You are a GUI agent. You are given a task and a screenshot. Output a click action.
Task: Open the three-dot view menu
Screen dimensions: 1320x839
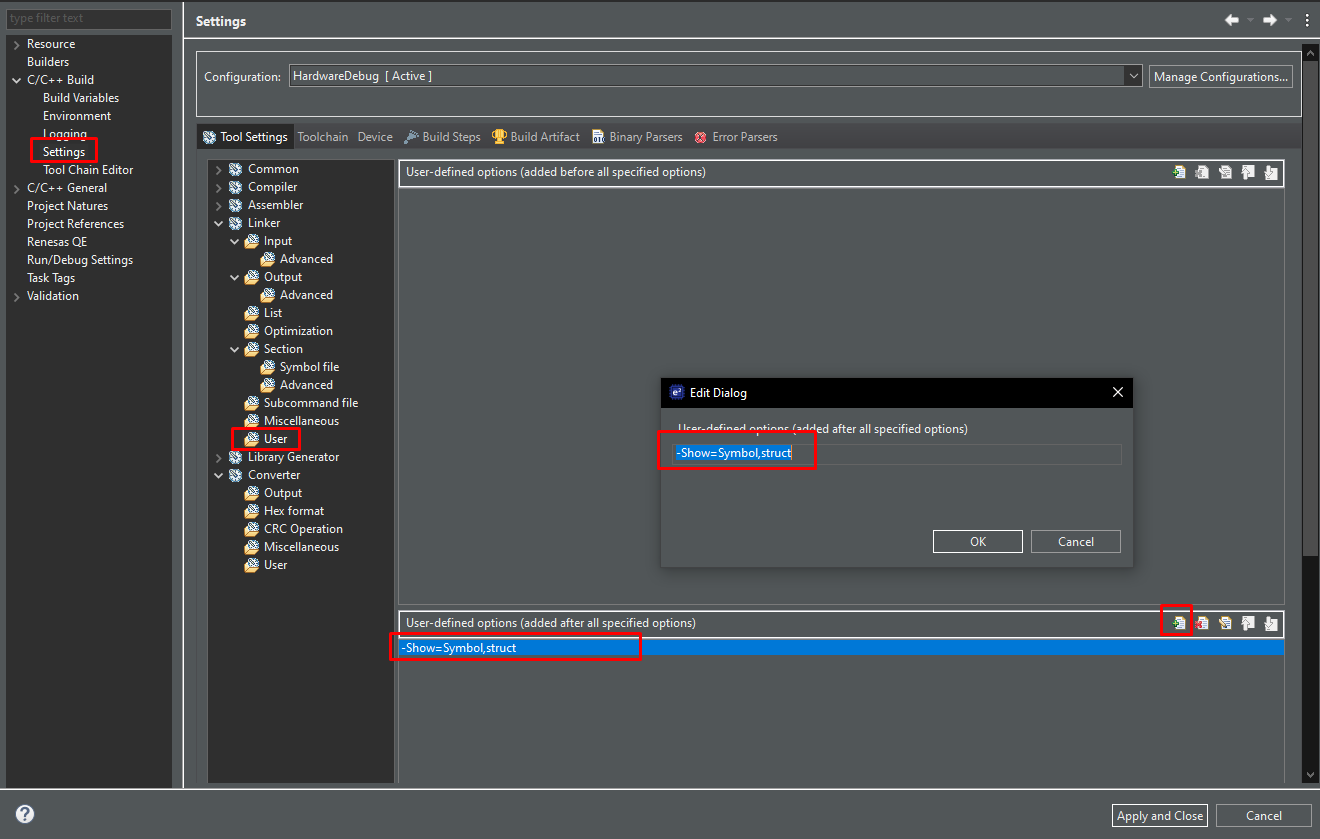[x=1306, y=21]
